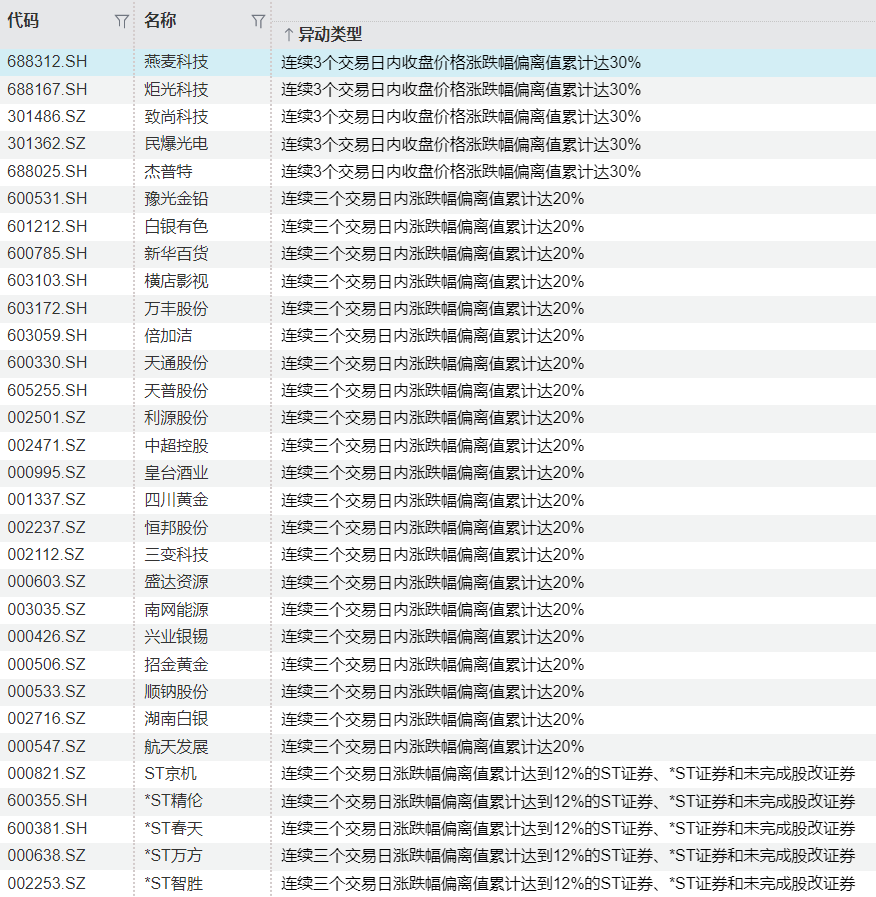Click the 异动类型 cell for 南网能源

click(432, 609)
